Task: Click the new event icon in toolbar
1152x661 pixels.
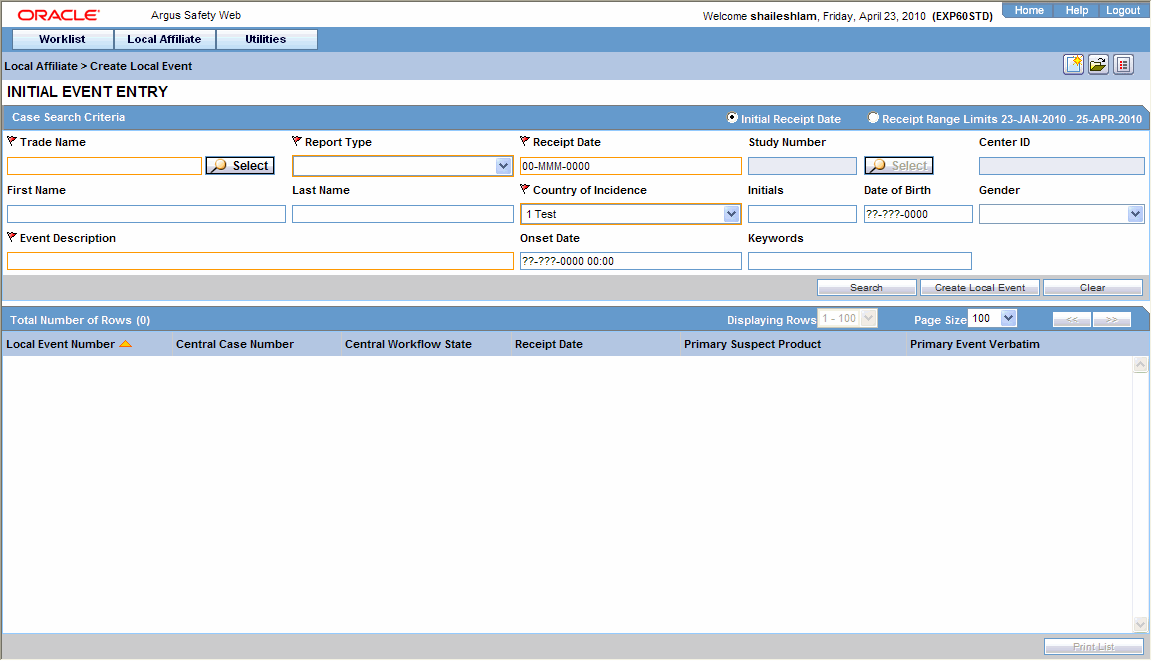Action: (x=1073, y=63)
